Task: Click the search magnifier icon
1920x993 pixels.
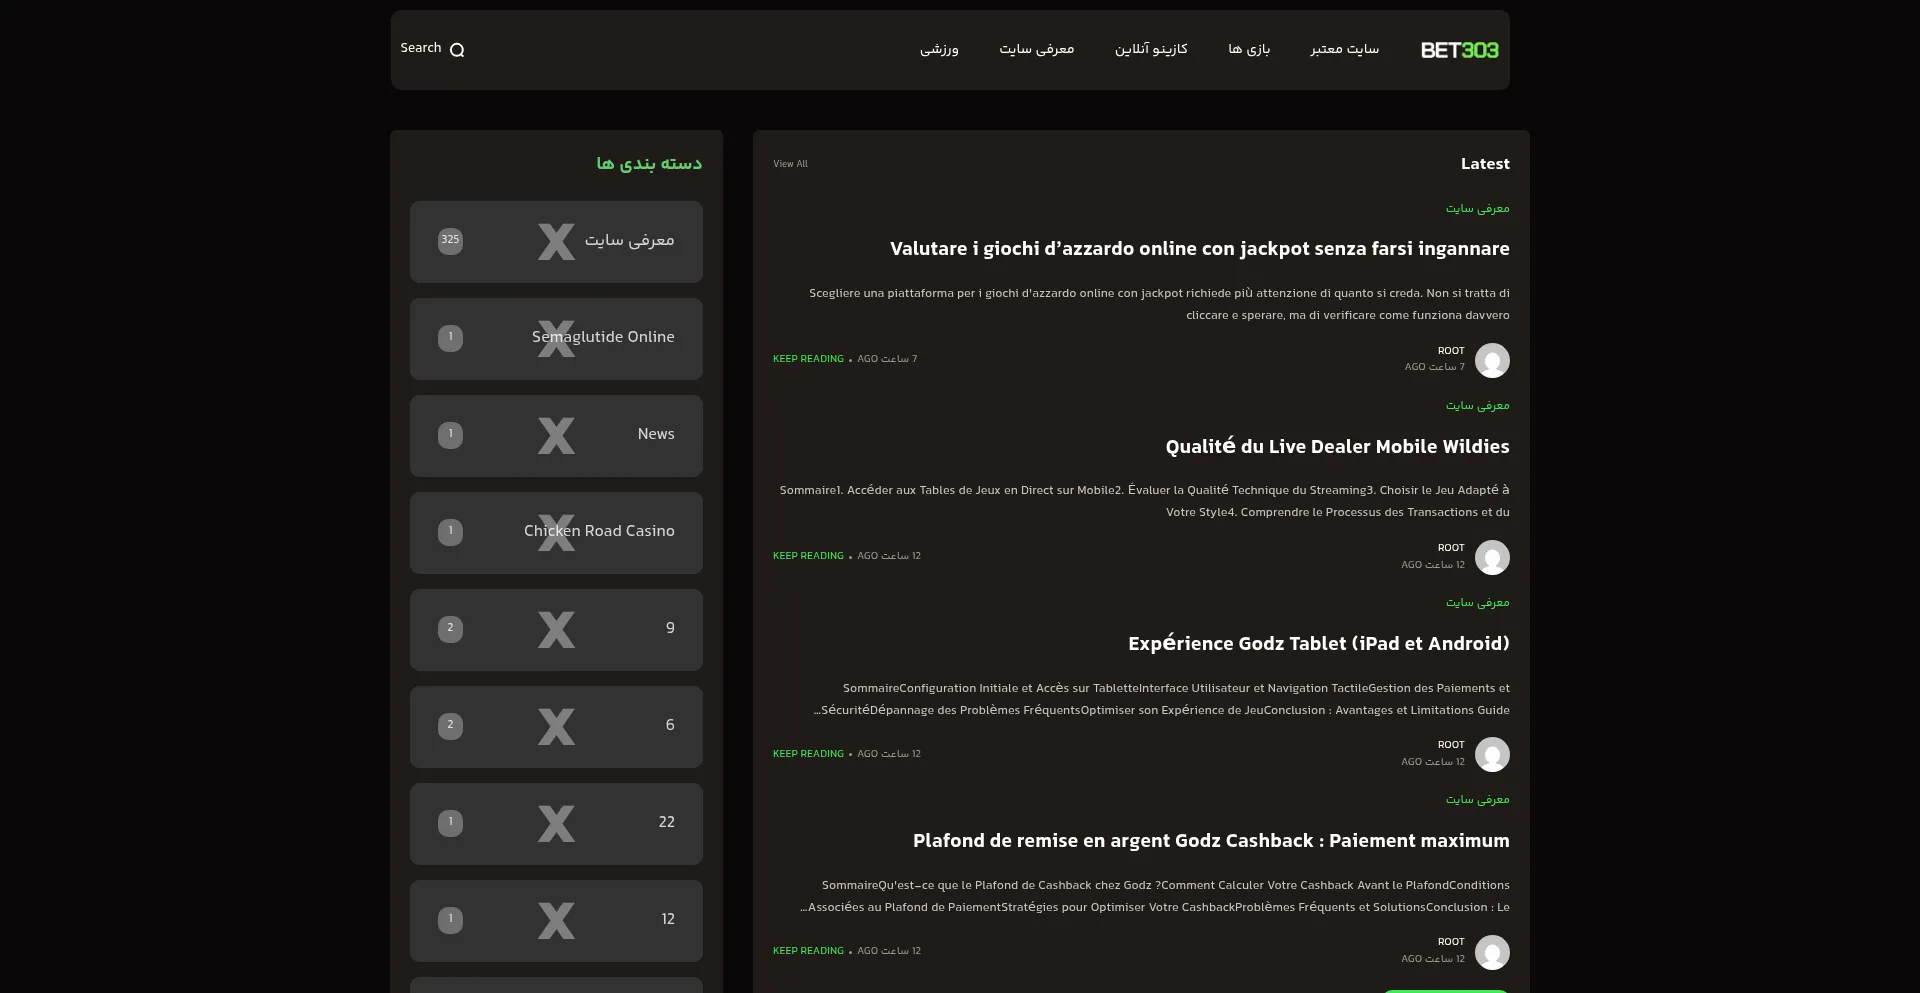Action: (457, 50)
